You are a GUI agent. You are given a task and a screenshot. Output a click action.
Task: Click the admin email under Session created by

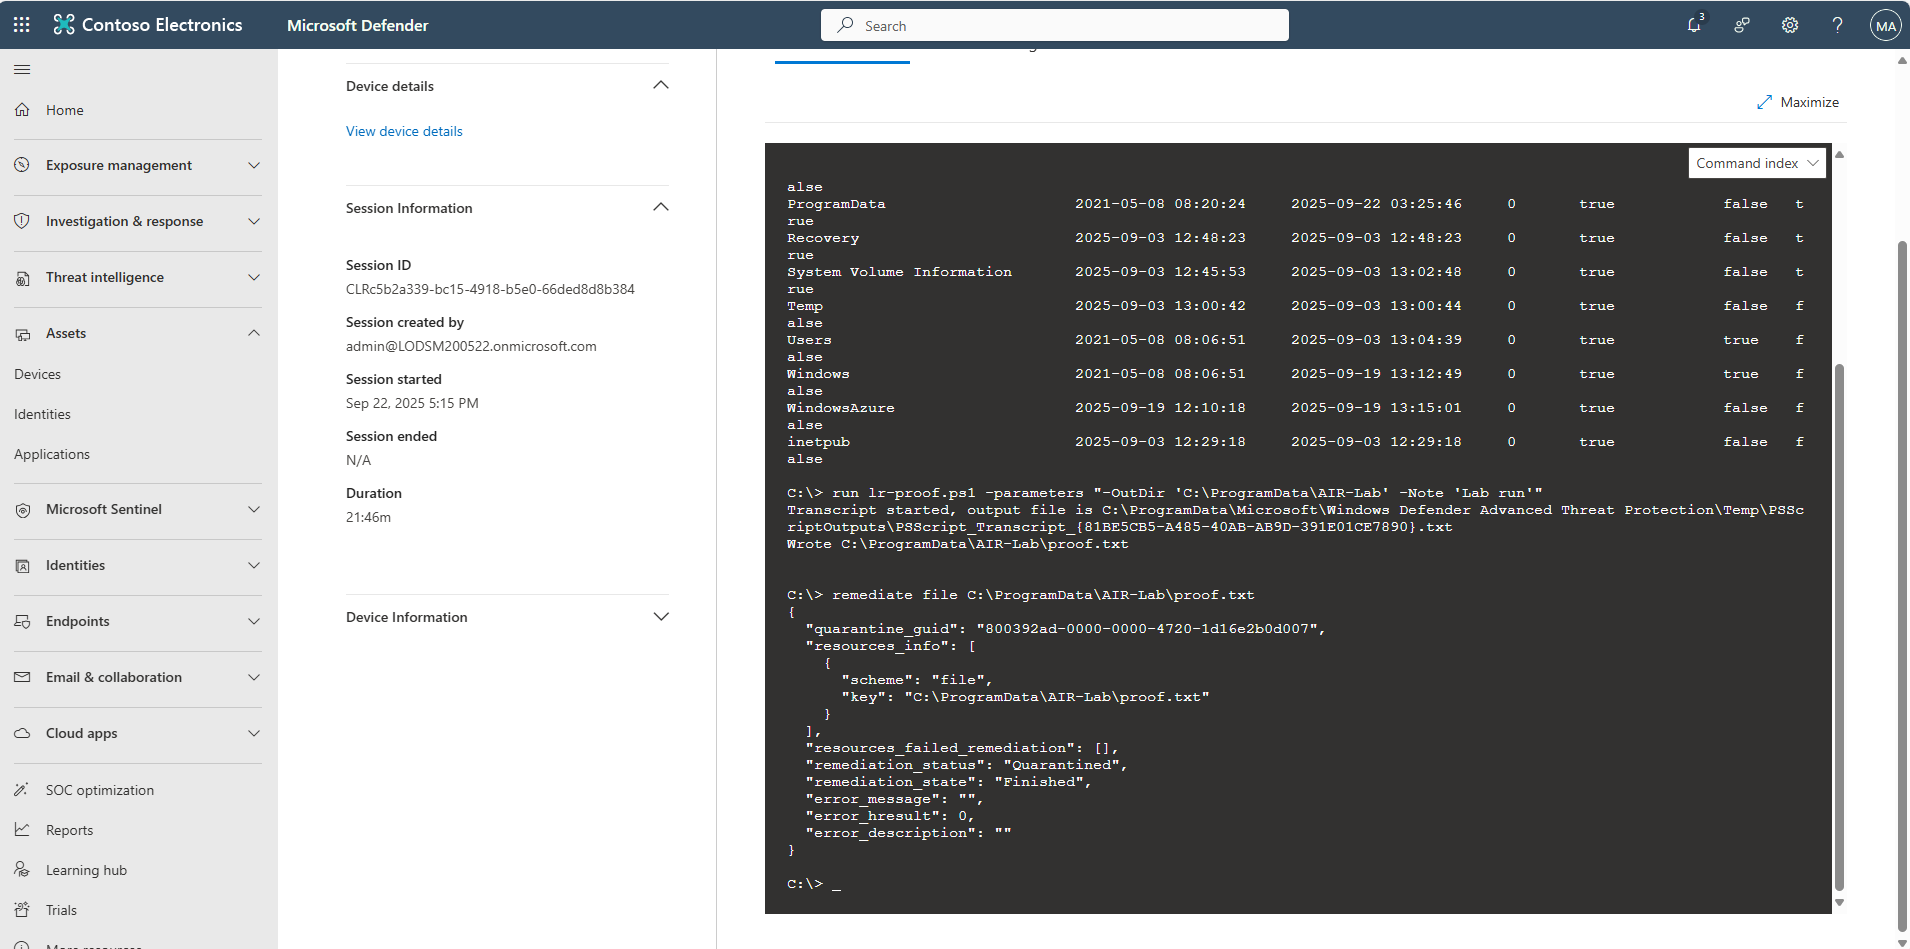click(471, 346)
